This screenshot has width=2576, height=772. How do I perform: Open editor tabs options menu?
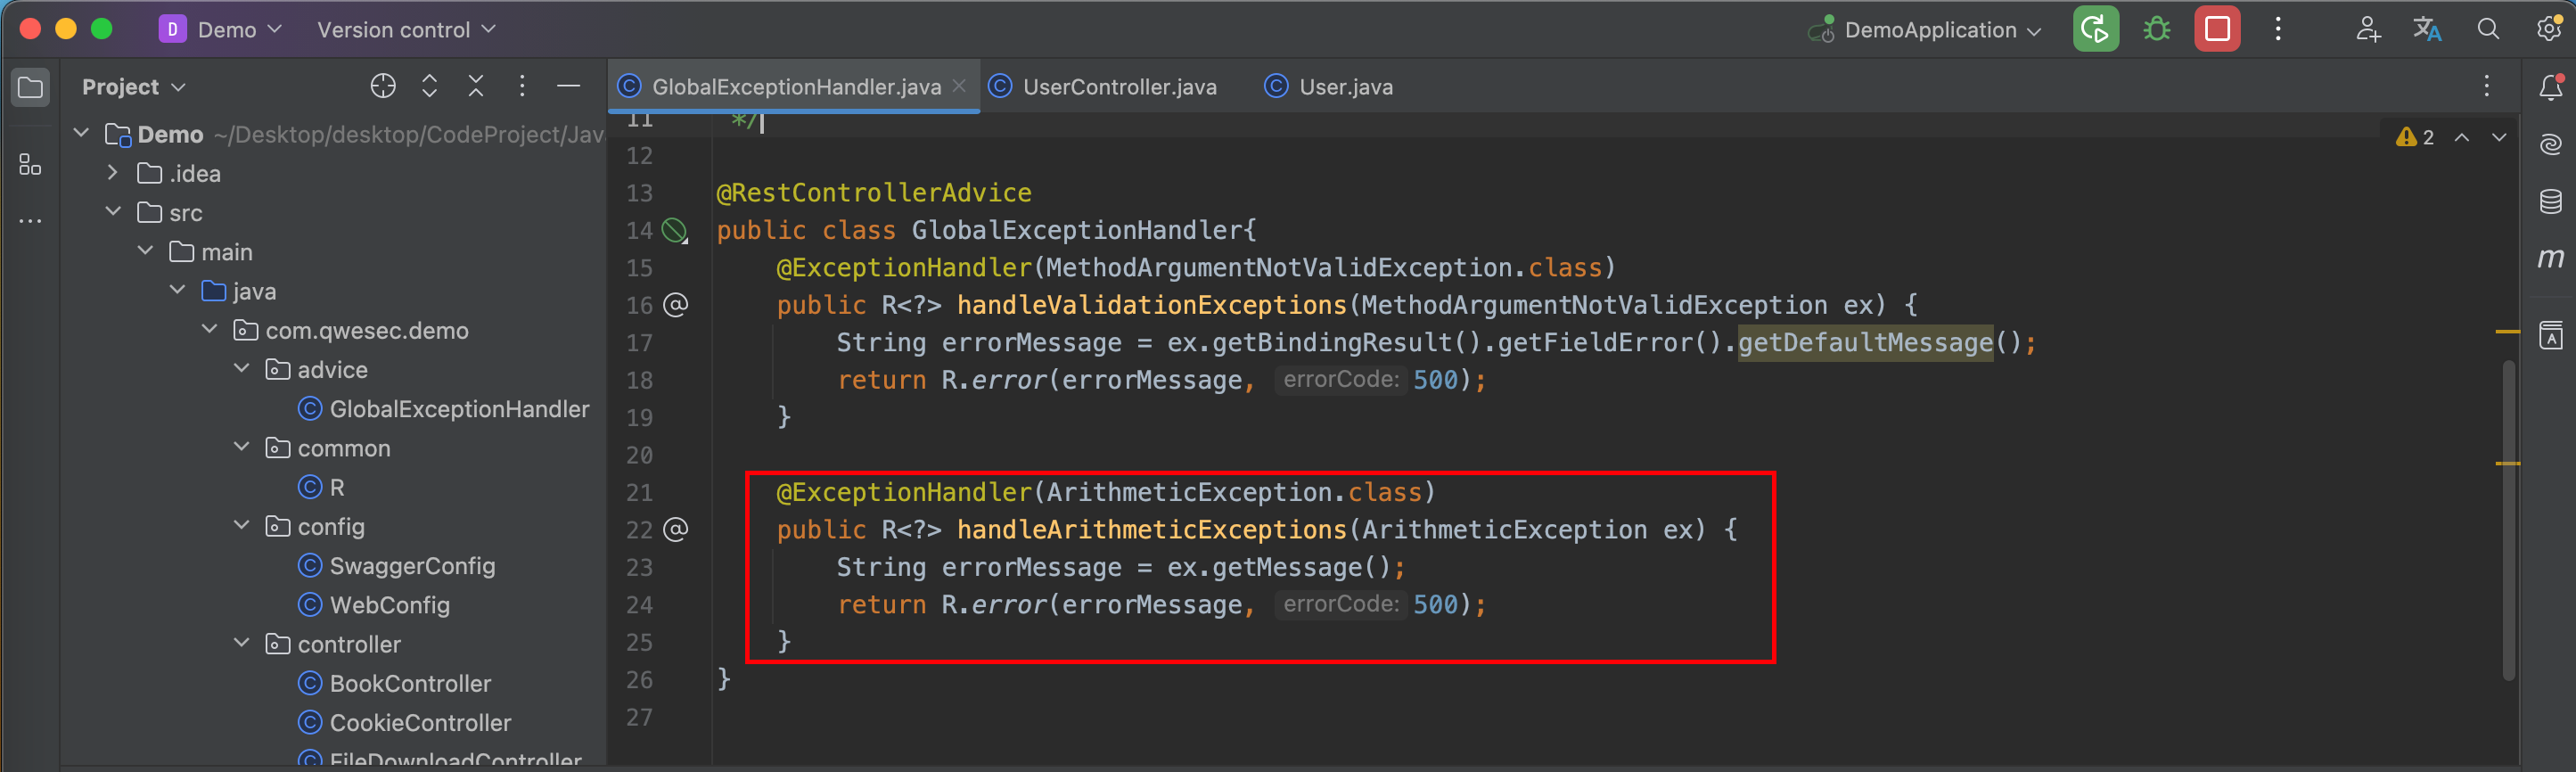(2486, 87)
